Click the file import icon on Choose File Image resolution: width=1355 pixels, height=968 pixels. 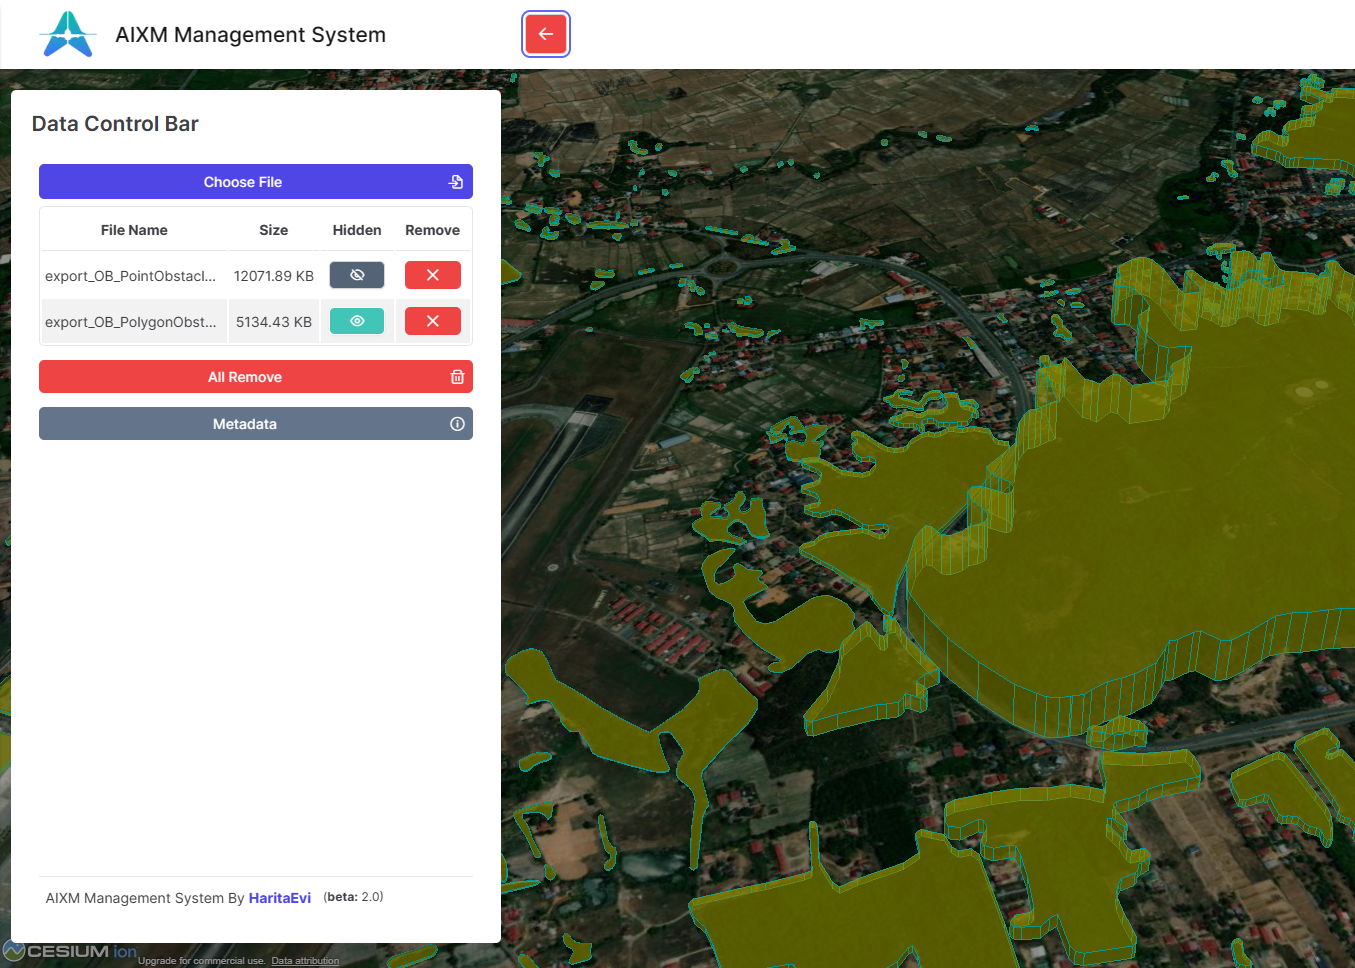tap(456, 182)
